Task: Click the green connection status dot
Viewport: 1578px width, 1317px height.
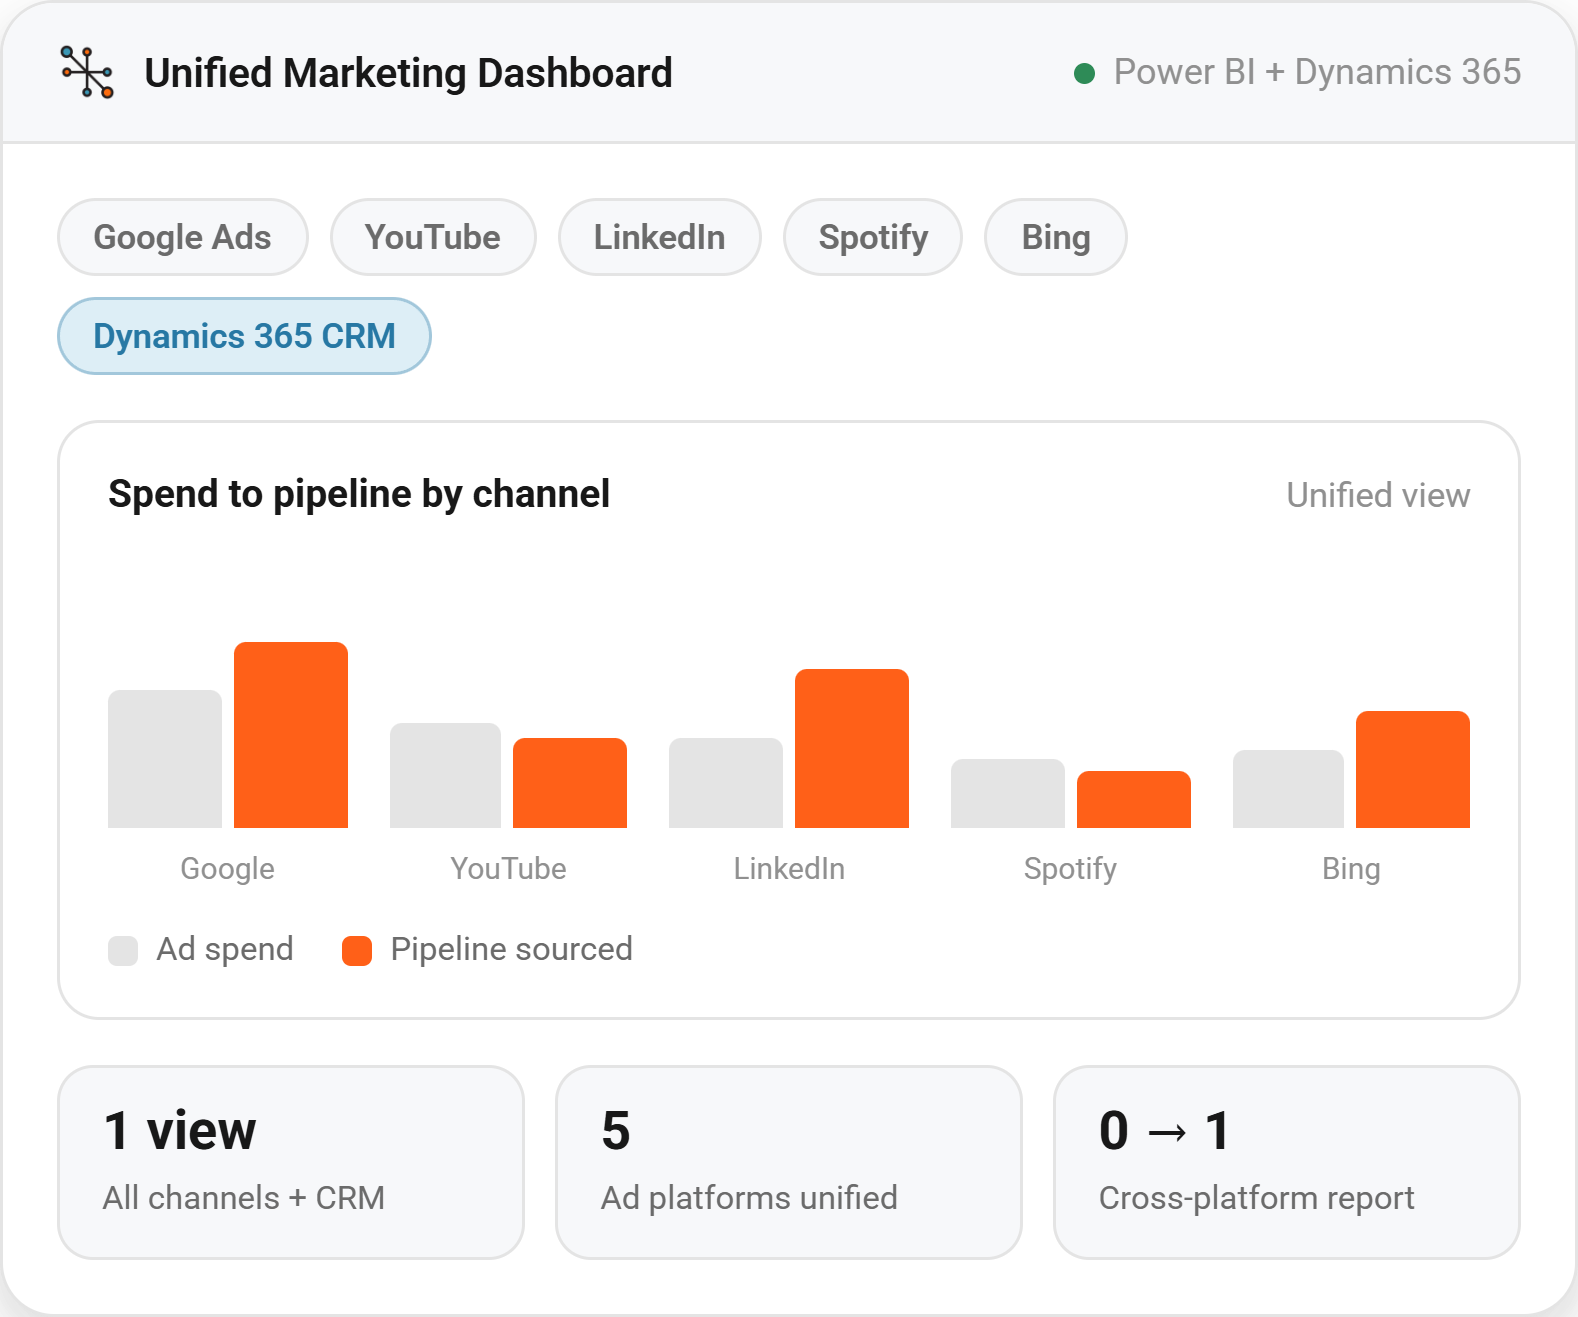Action: (1084, 73)
